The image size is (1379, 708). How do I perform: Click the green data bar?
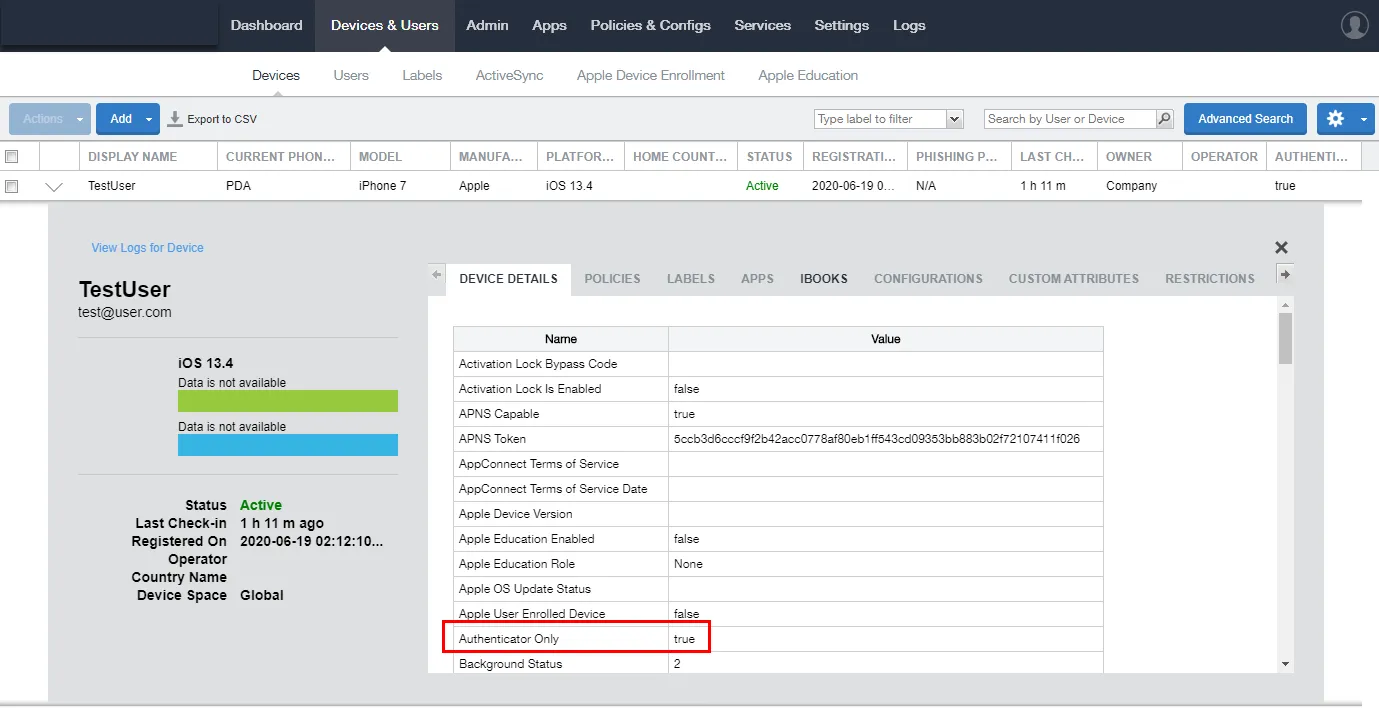[x=288, y=401]
